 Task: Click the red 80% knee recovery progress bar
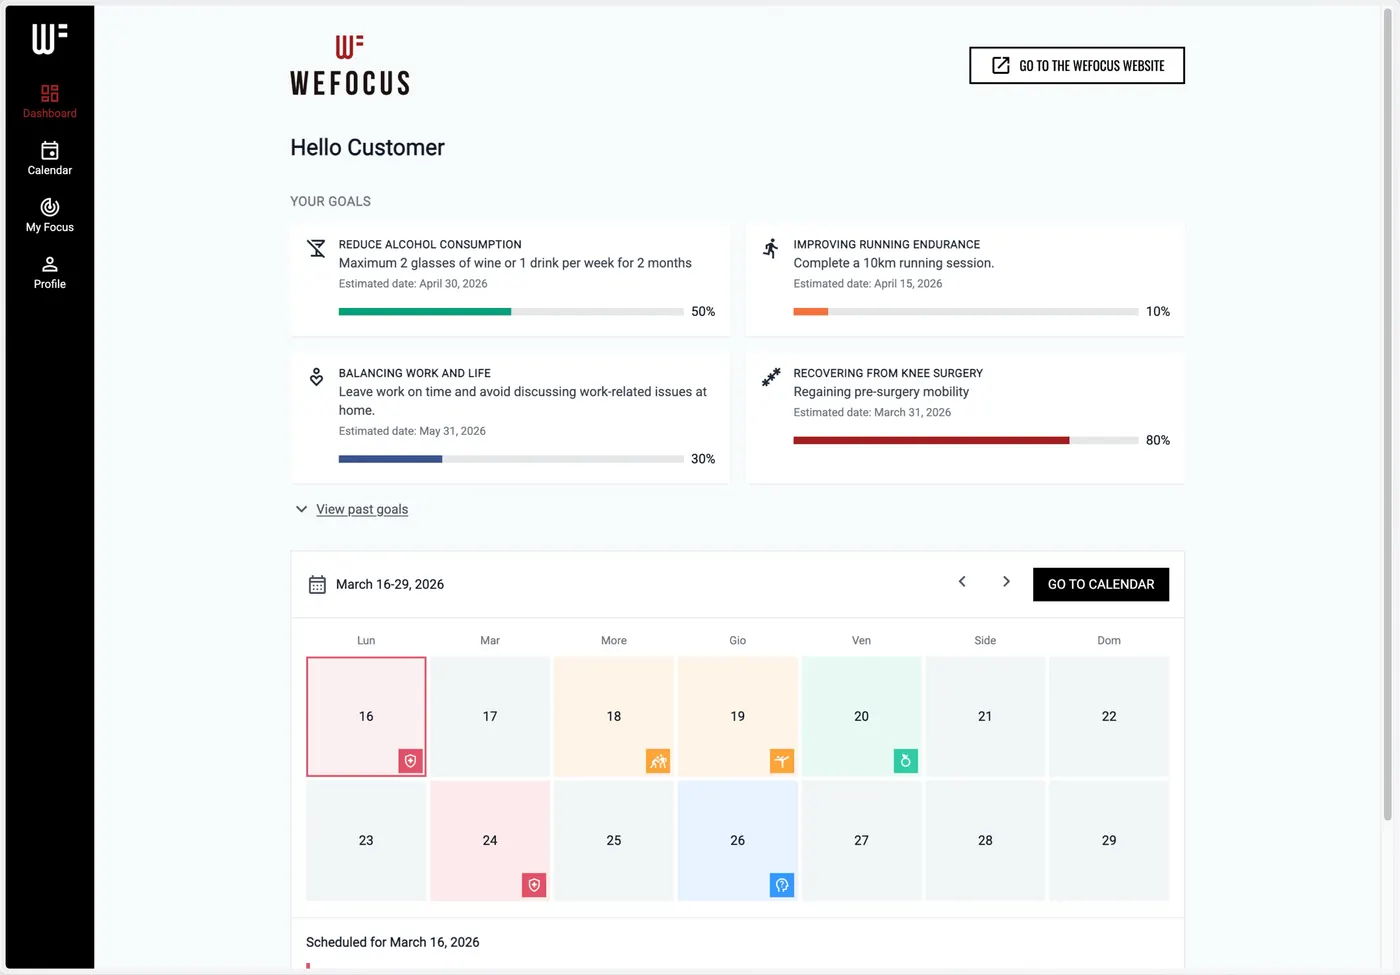point(966,440)
